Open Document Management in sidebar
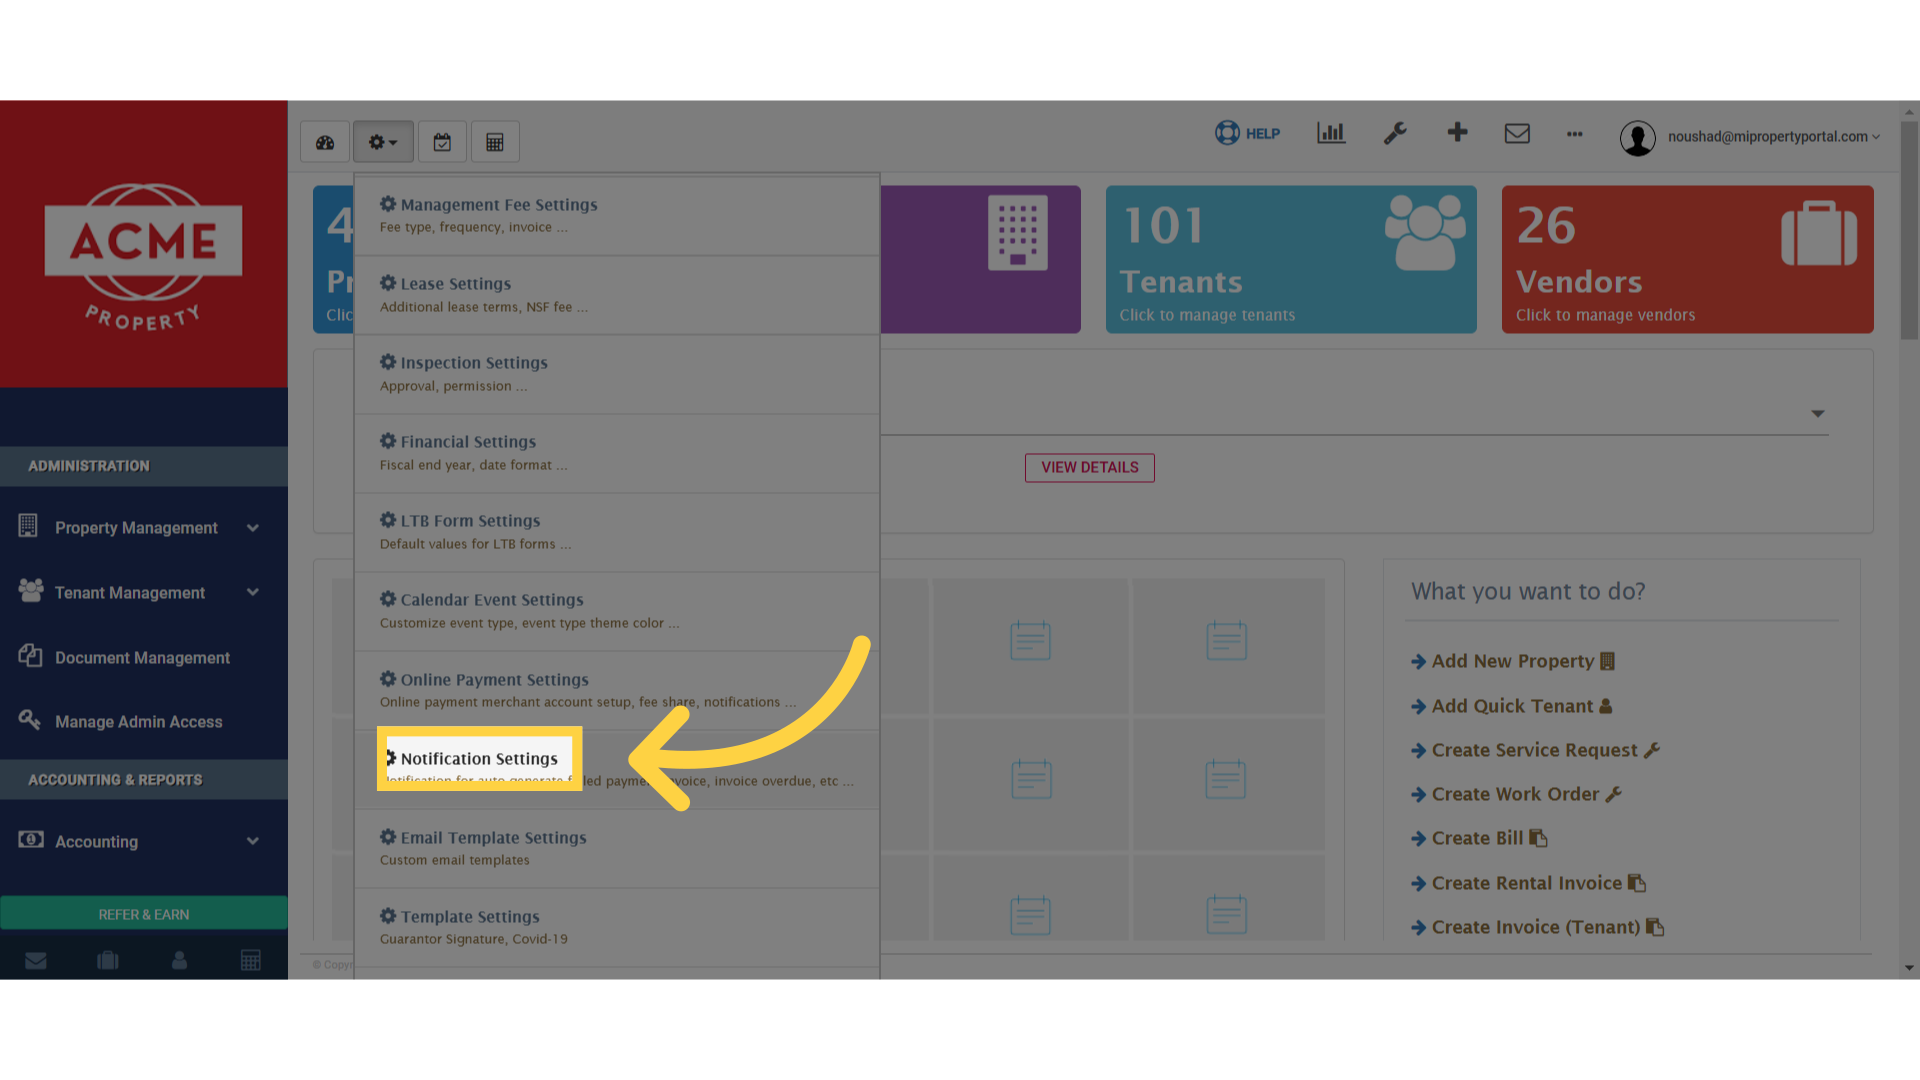Screen dimensions: 1920x1080 coord(144,657)
